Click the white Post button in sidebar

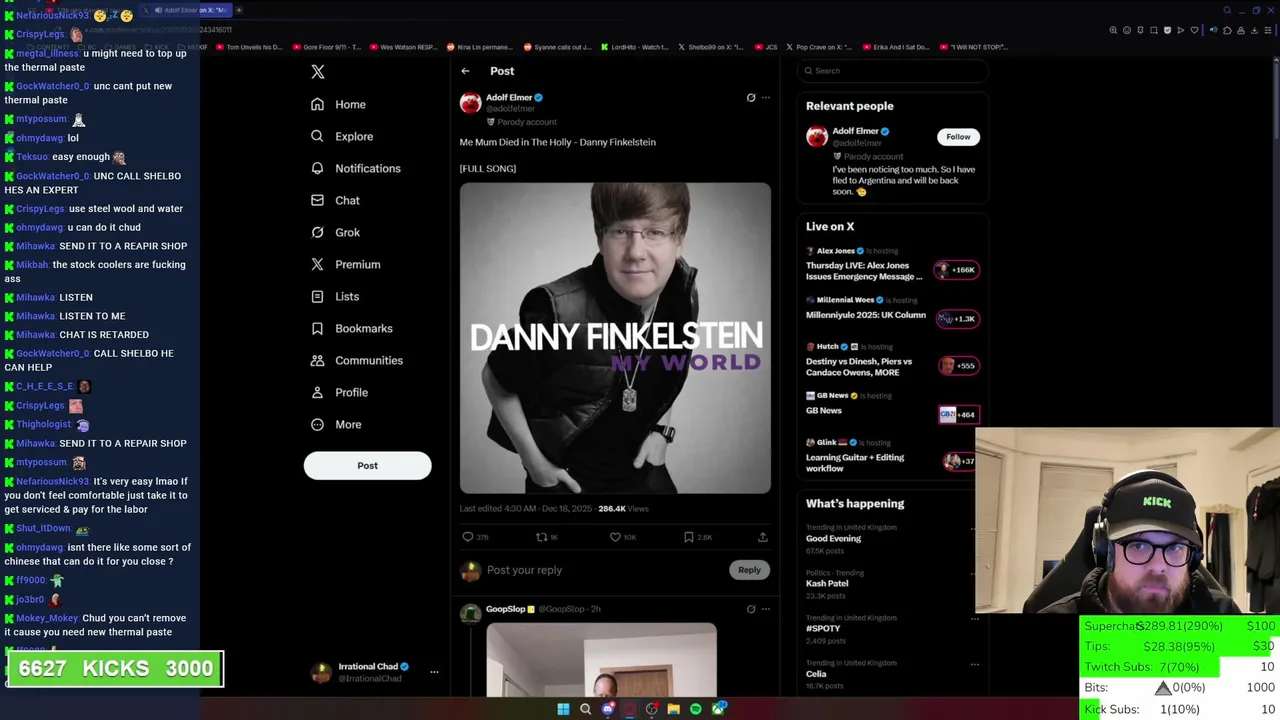click(367, 465)
